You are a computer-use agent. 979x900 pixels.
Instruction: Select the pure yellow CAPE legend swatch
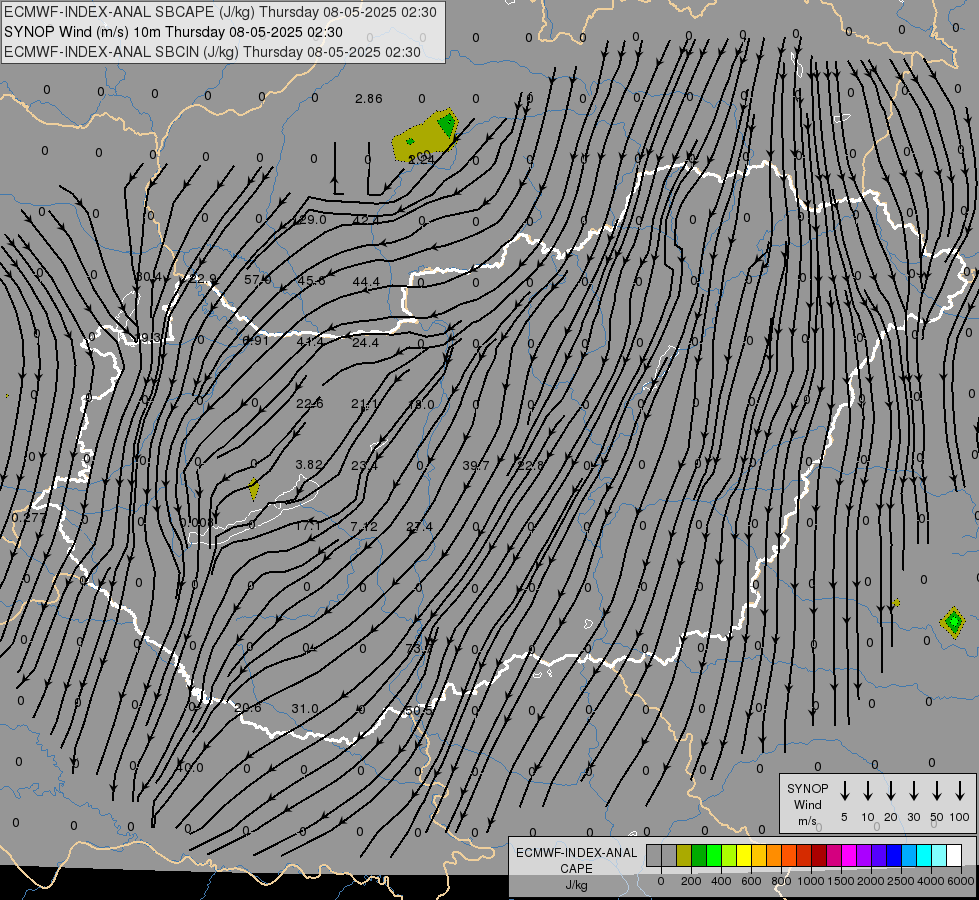[744, 855]
